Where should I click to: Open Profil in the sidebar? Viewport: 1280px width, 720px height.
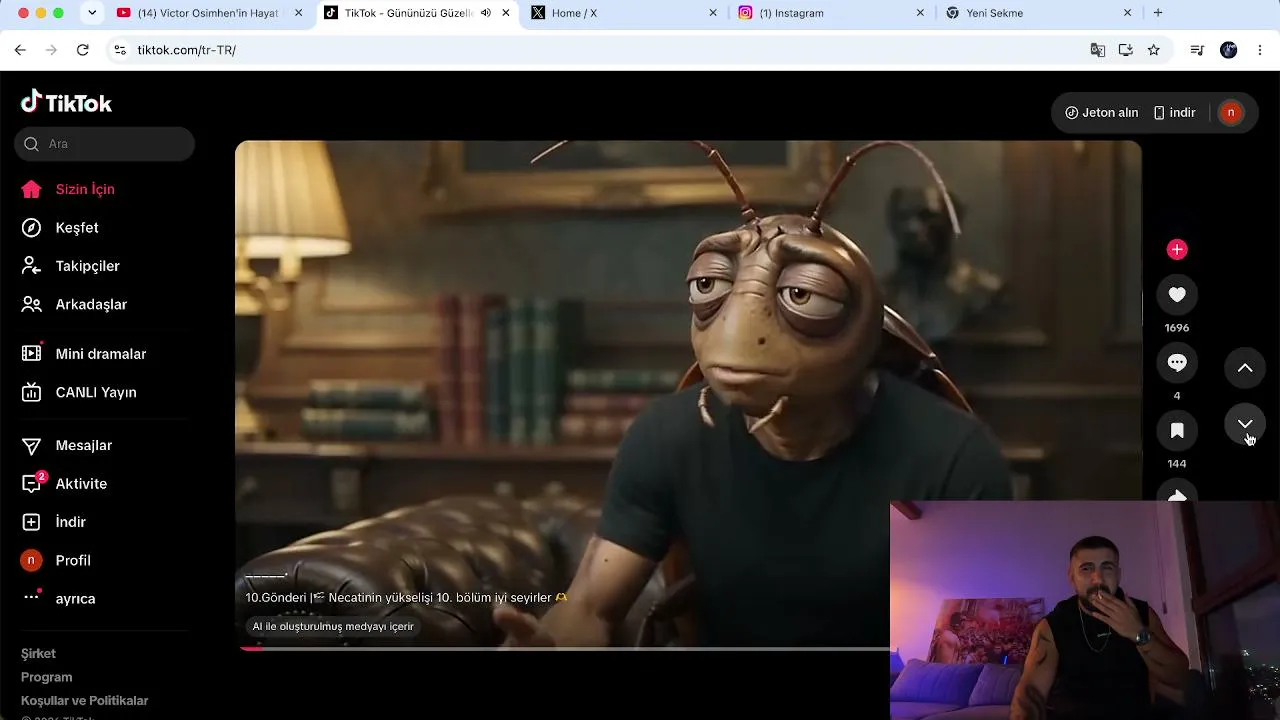click(x=55, y=560)
